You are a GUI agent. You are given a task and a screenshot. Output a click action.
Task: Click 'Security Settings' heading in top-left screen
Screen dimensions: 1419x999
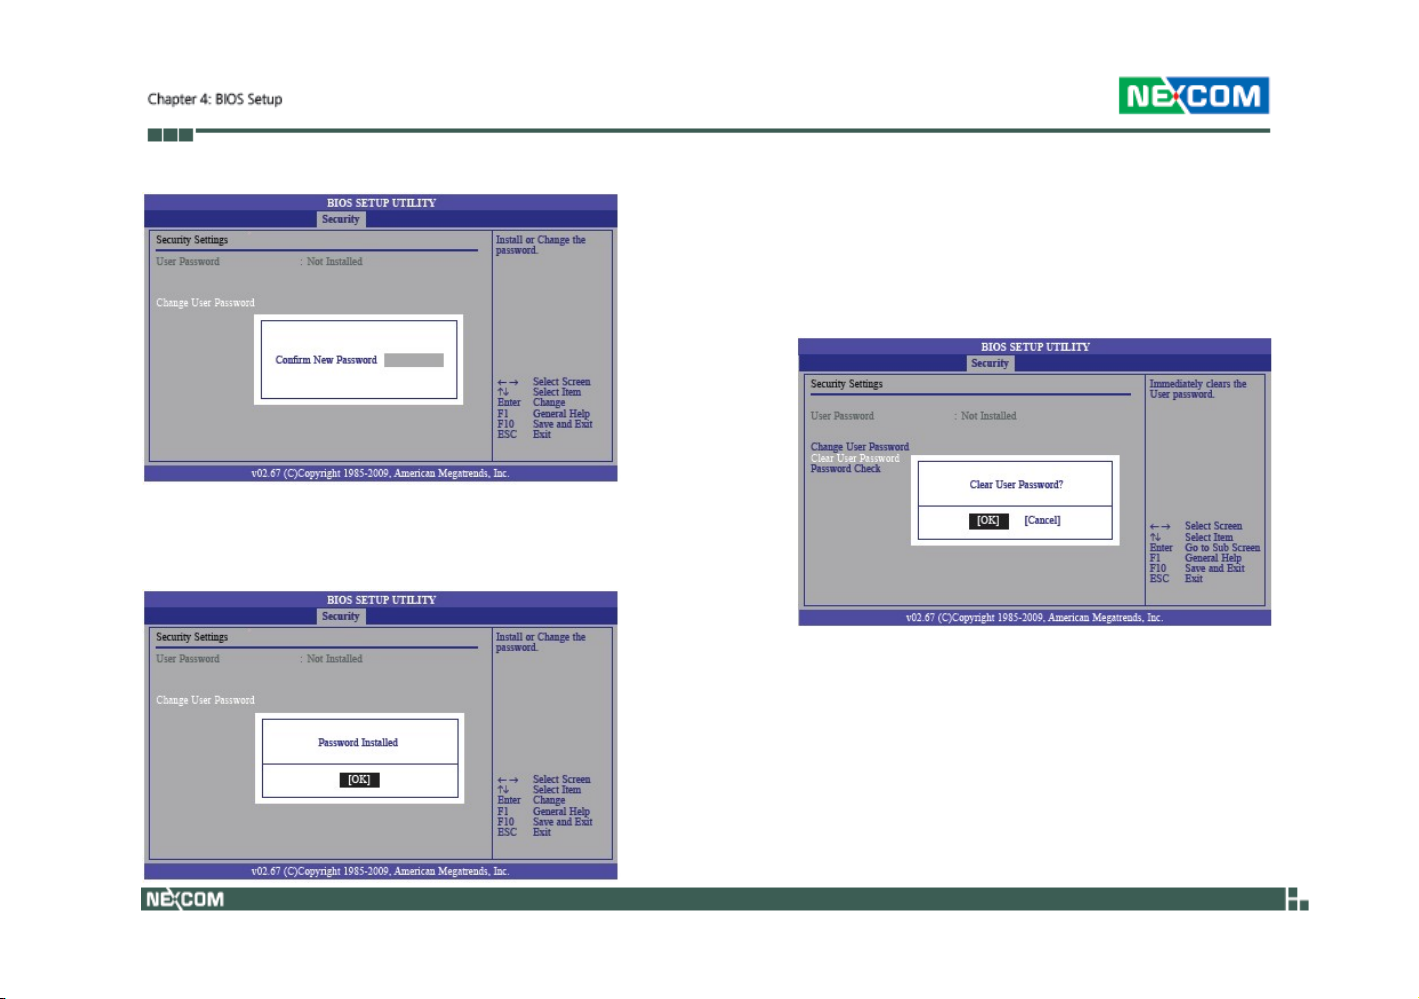click(192, 240)
